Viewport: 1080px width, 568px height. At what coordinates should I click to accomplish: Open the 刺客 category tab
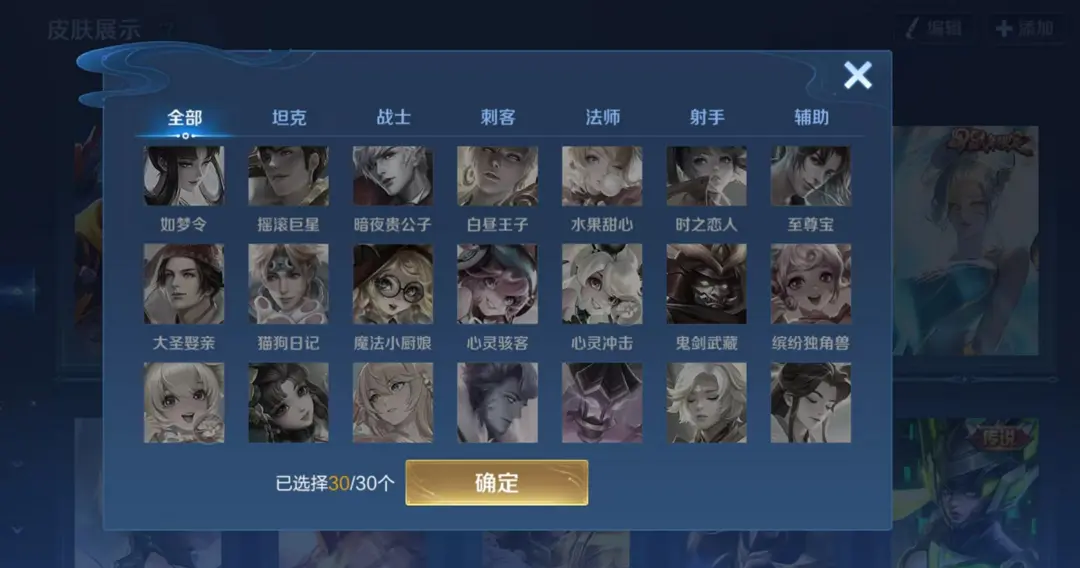tap(498, 118)
